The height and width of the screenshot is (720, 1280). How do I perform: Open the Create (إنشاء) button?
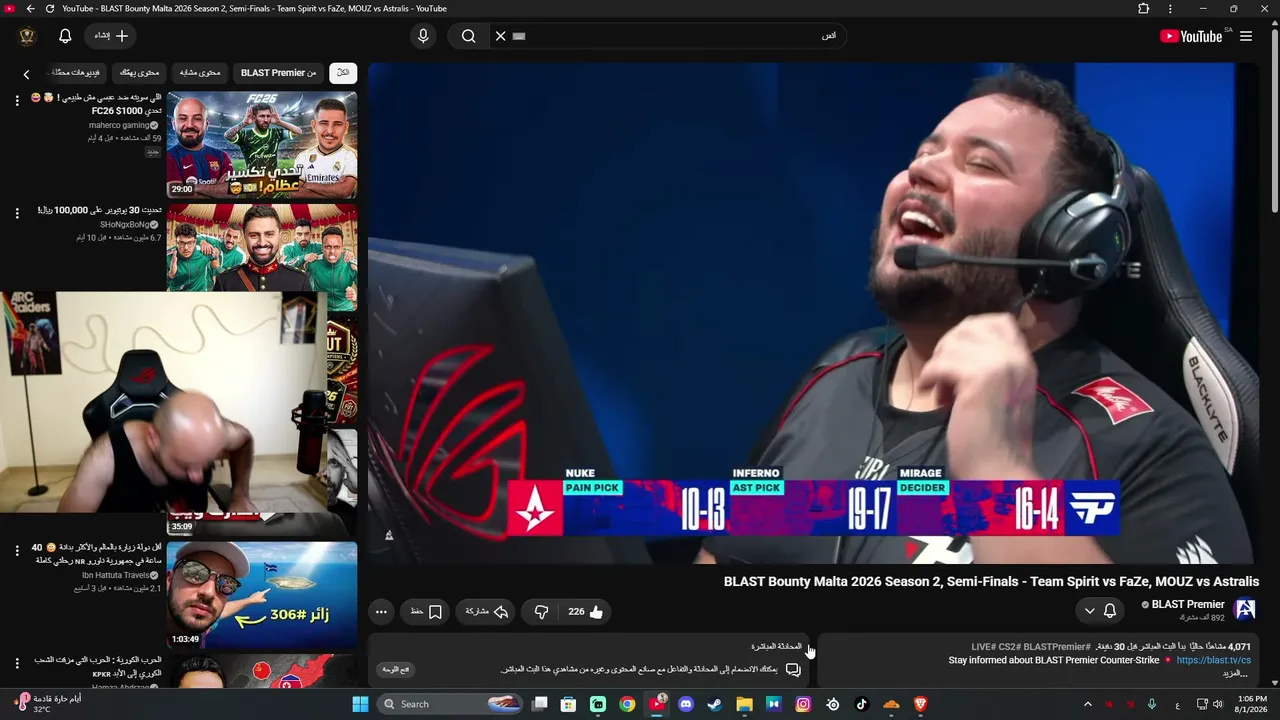point(111,36)
